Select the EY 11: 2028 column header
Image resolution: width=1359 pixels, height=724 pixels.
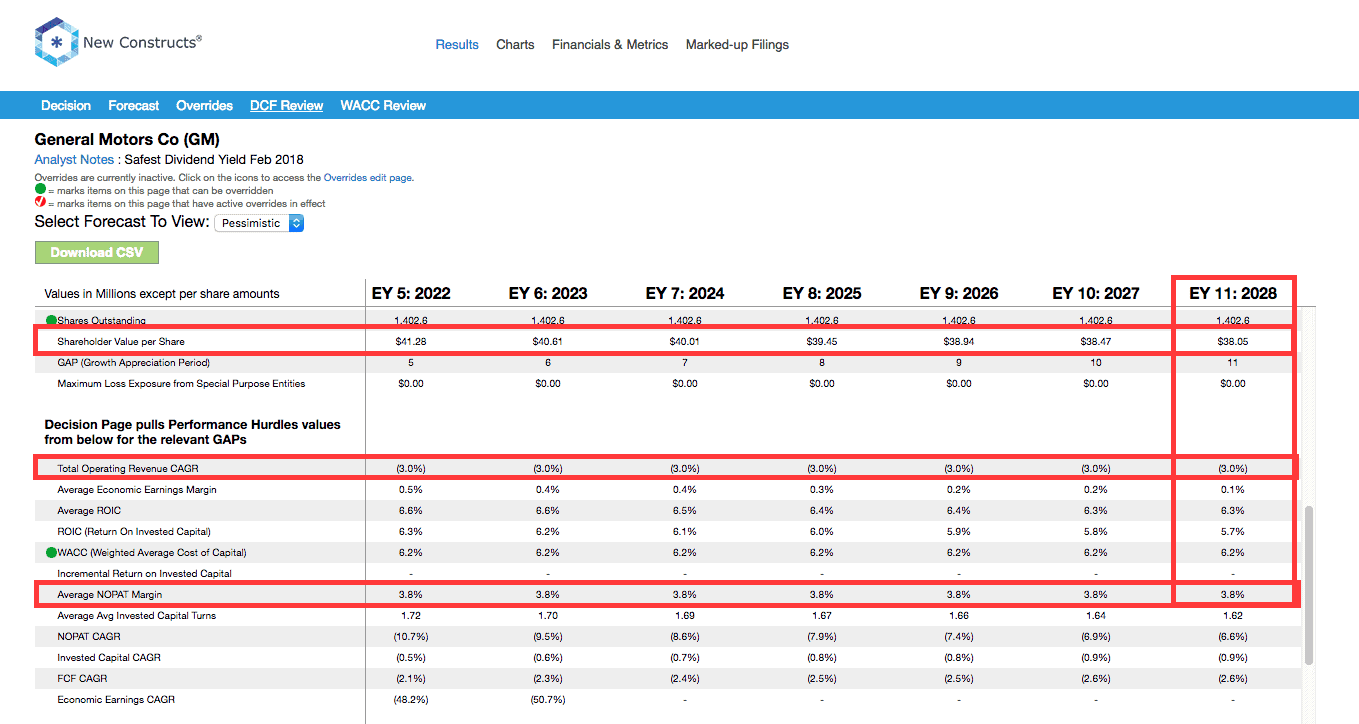1233,294
